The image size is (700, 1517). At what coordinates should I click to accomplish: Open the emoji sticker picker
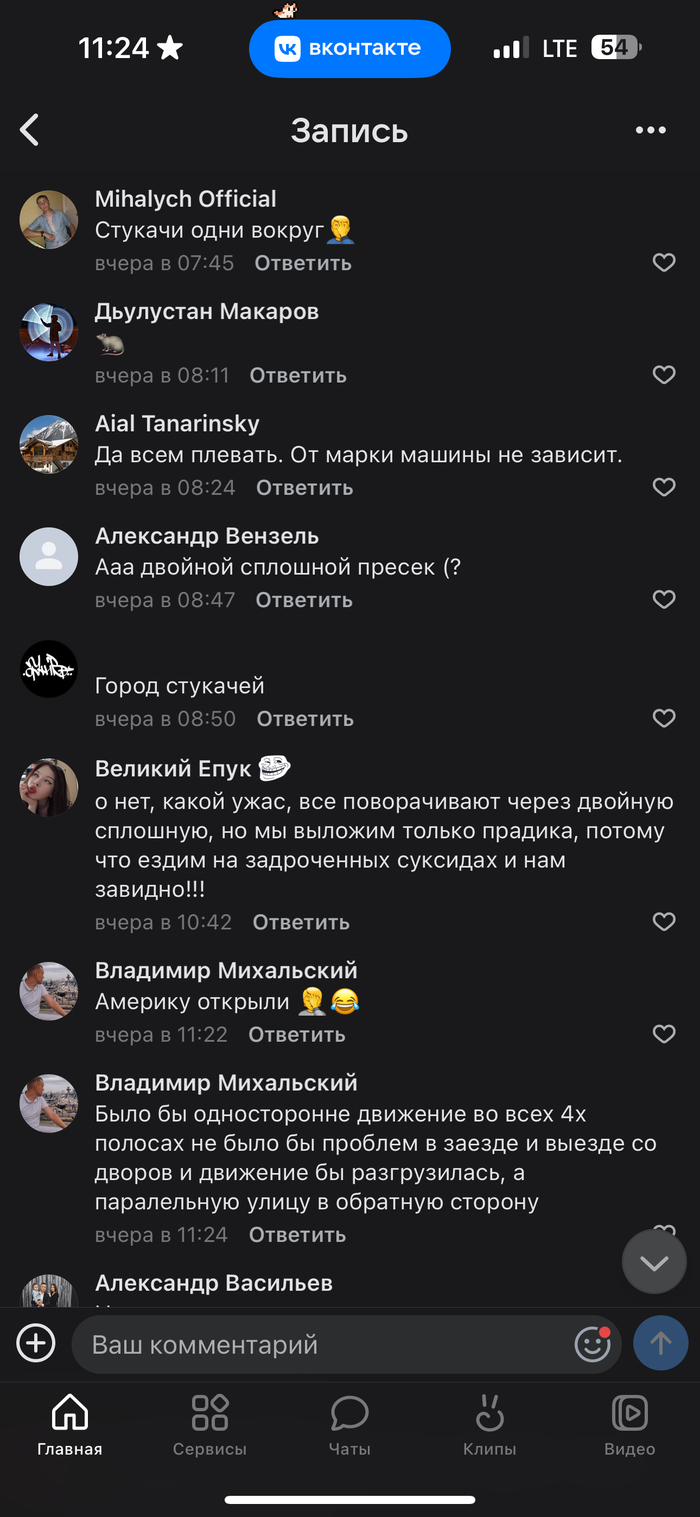point(592,1343)
